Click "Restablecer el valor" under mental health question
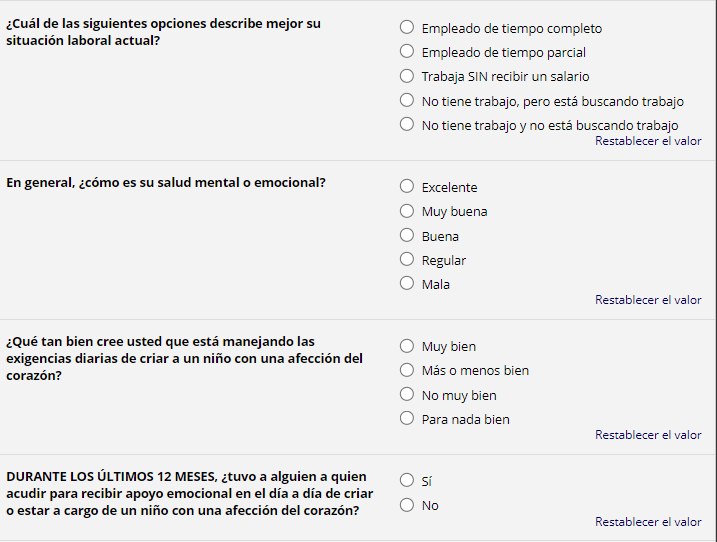This screenshot has width=717, height=542. tap(648, 300)
